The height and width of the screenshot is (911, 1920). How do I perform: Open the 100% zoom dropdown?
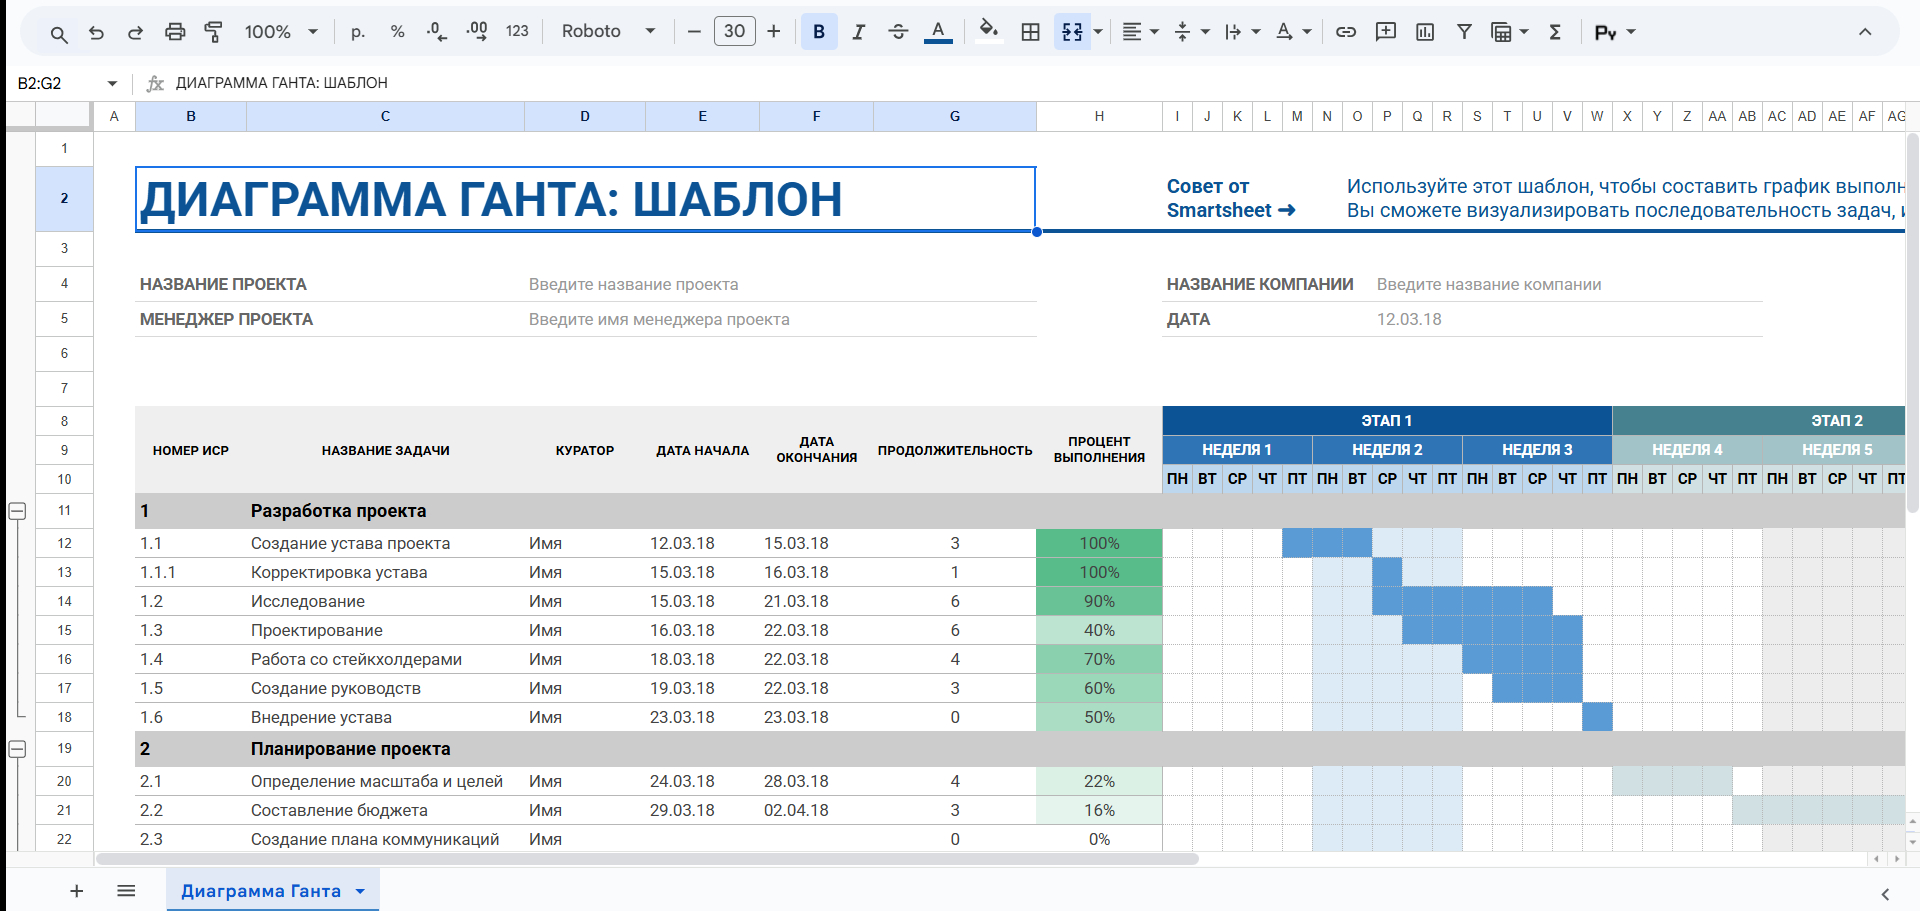coord(281,32)
